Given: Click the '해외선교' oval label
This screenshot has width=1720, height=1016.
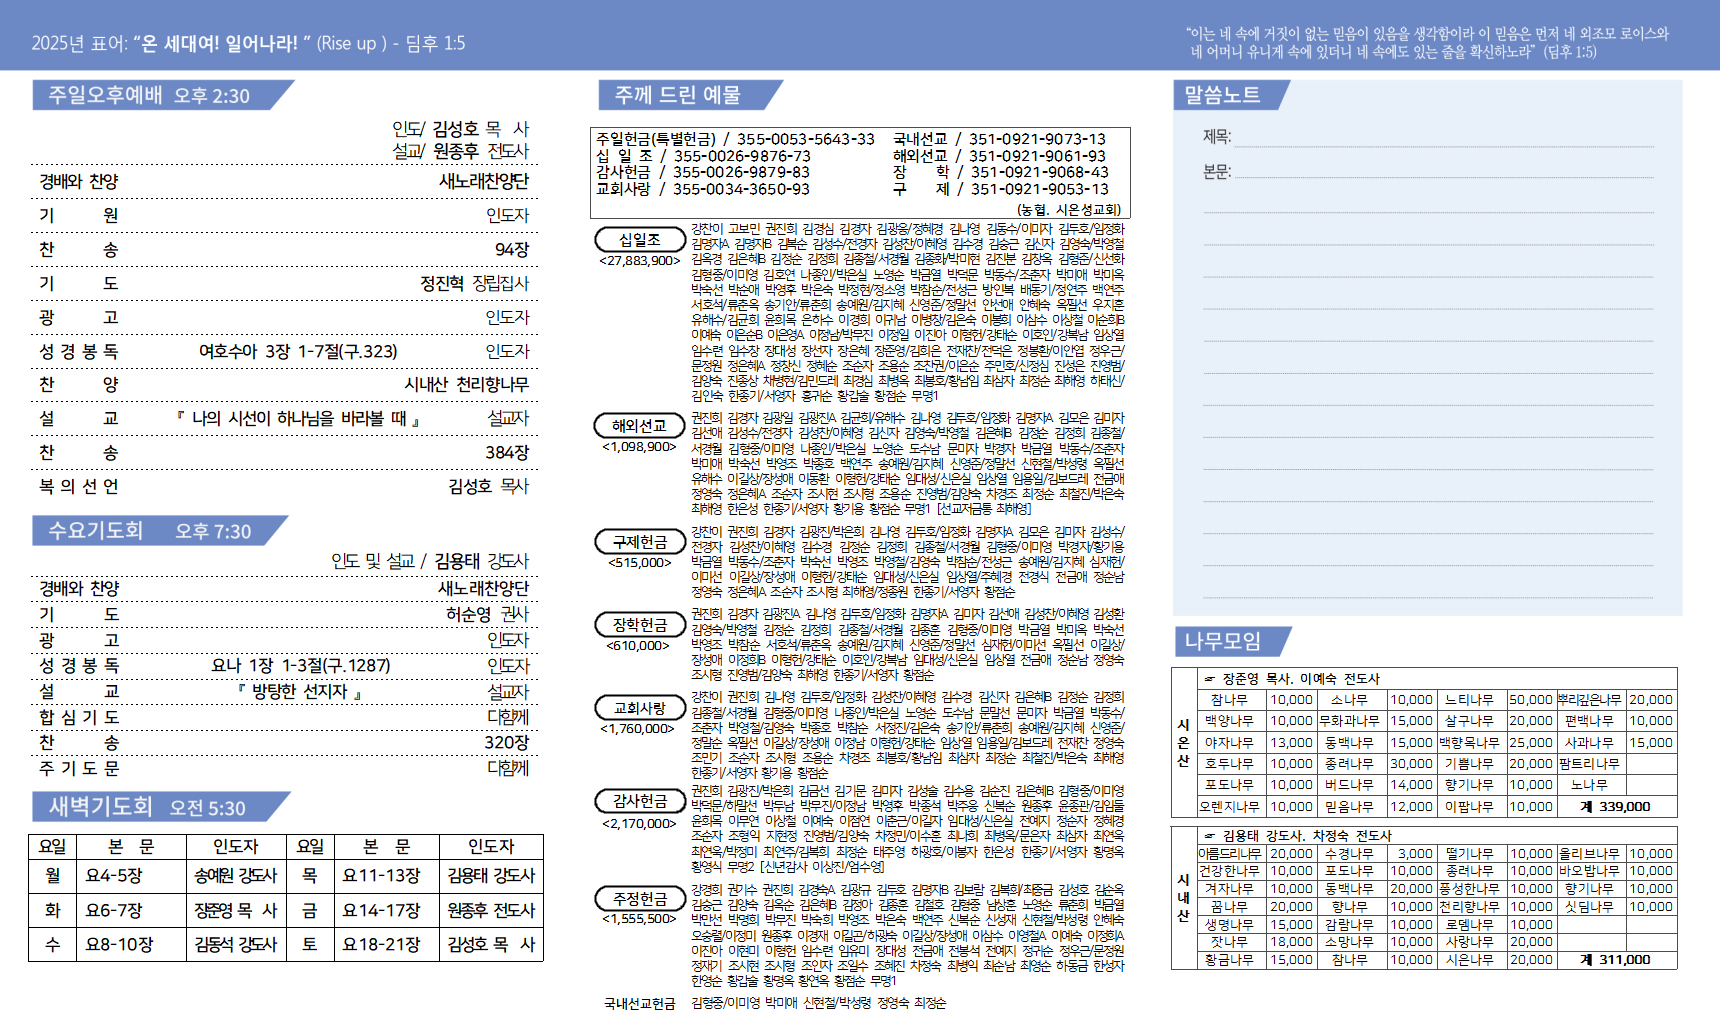Looking at the screenshot, I should (640, 426).
